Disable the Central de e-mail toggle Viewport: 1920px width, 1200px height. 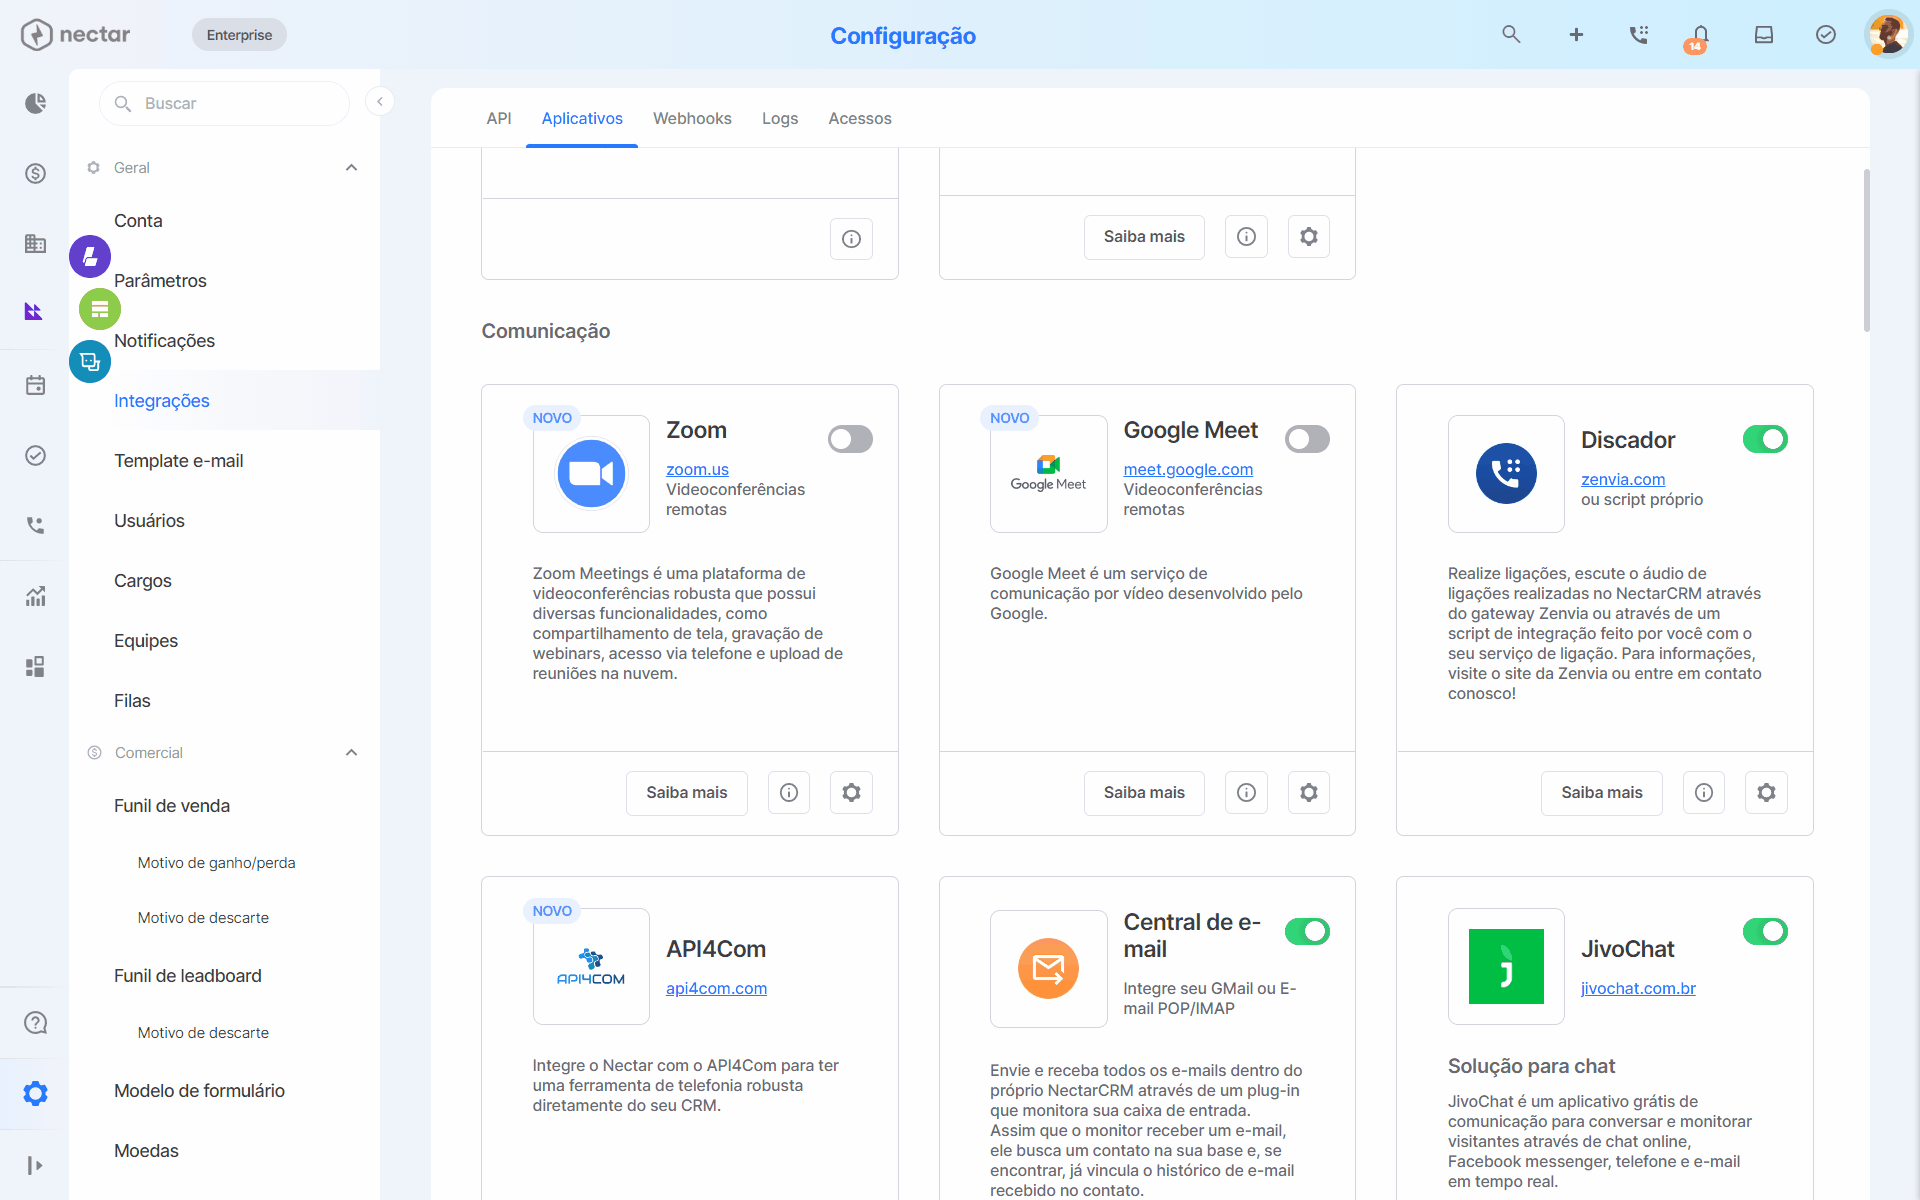1307,931
